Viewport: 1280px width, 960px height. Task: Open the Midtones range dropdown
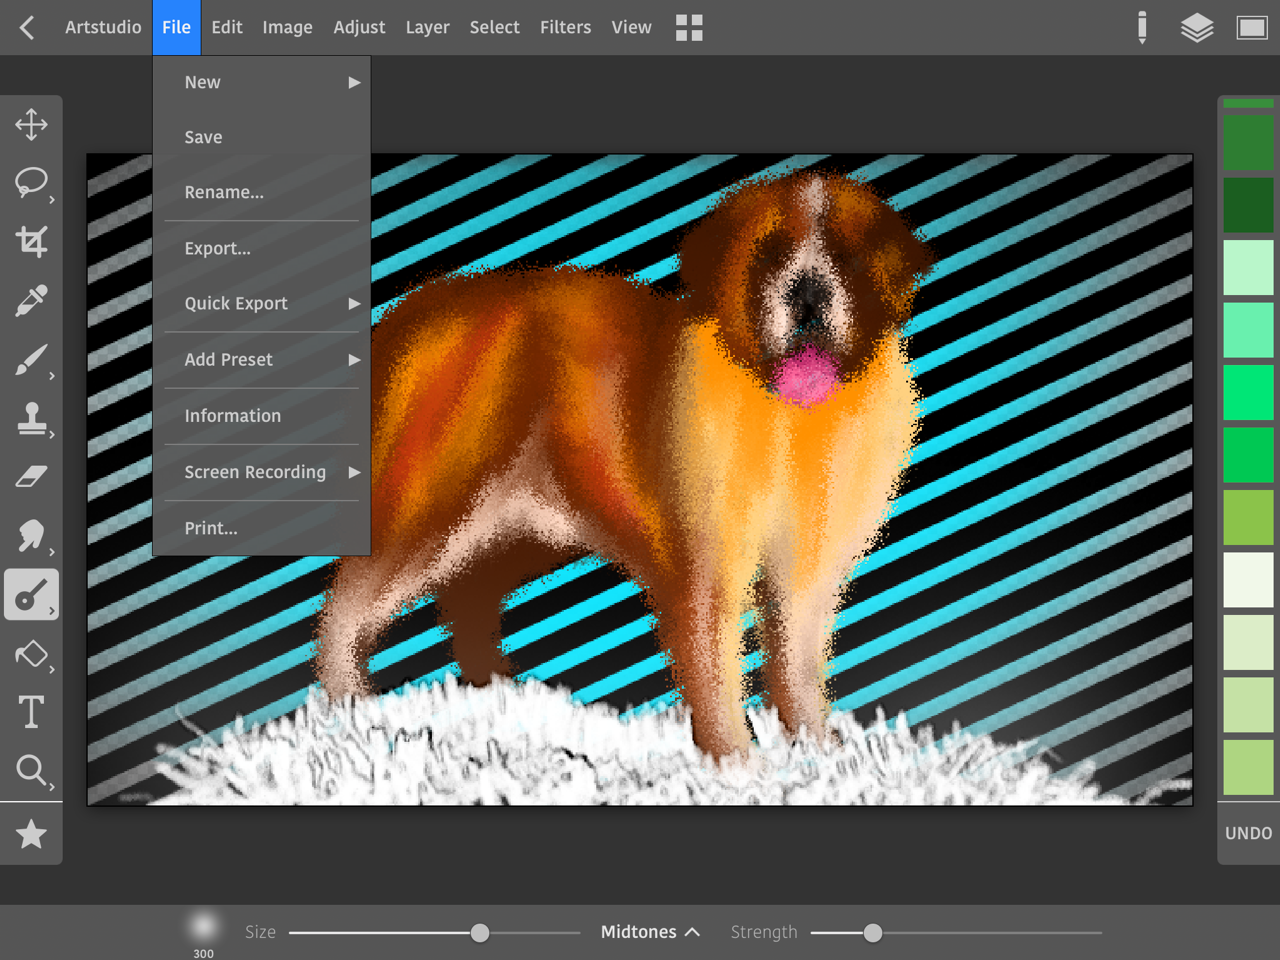point(649,932)
